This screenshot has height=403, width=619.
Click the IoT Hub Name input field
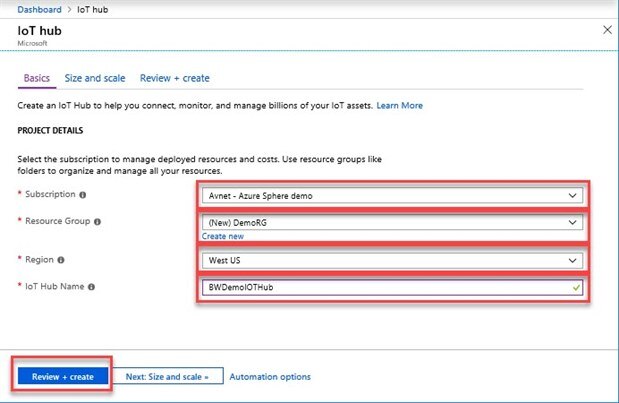tap(392, 287)
